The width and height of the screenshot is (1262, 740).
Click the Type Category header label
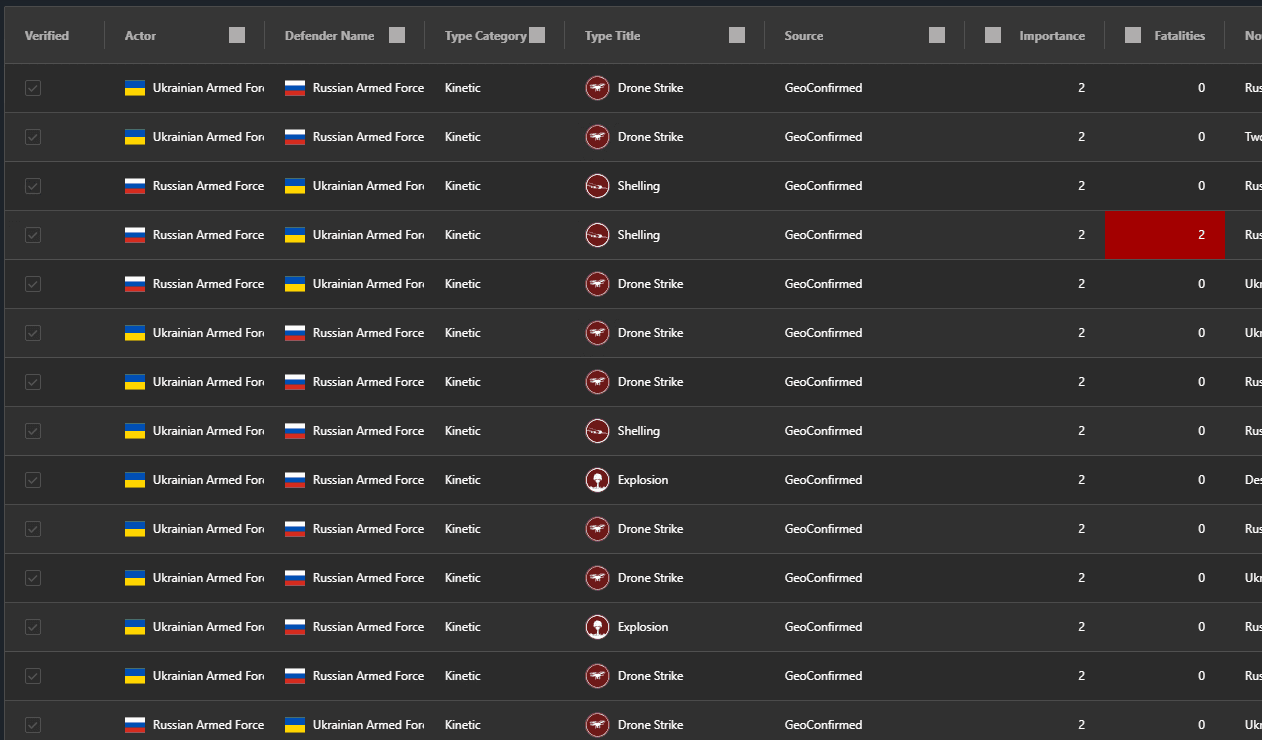[x=486, y=36]
